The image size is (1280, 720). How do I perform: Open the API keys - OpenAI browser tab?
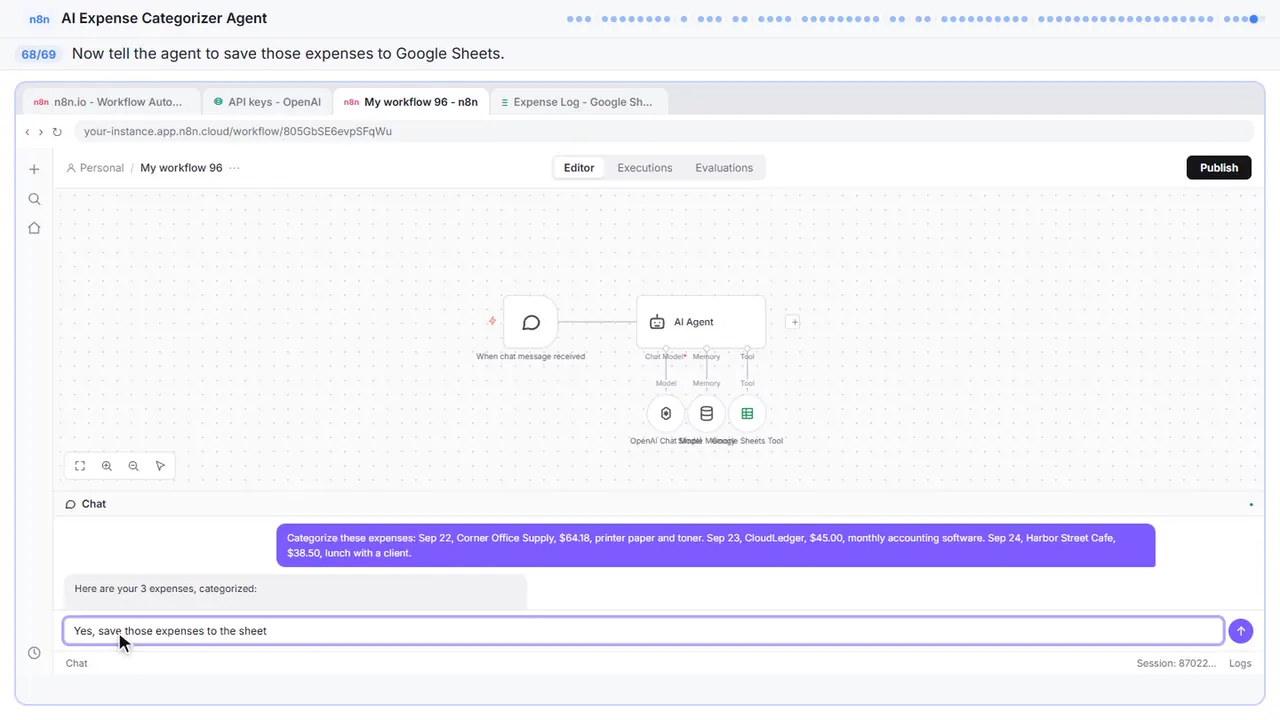coord(267,102)
